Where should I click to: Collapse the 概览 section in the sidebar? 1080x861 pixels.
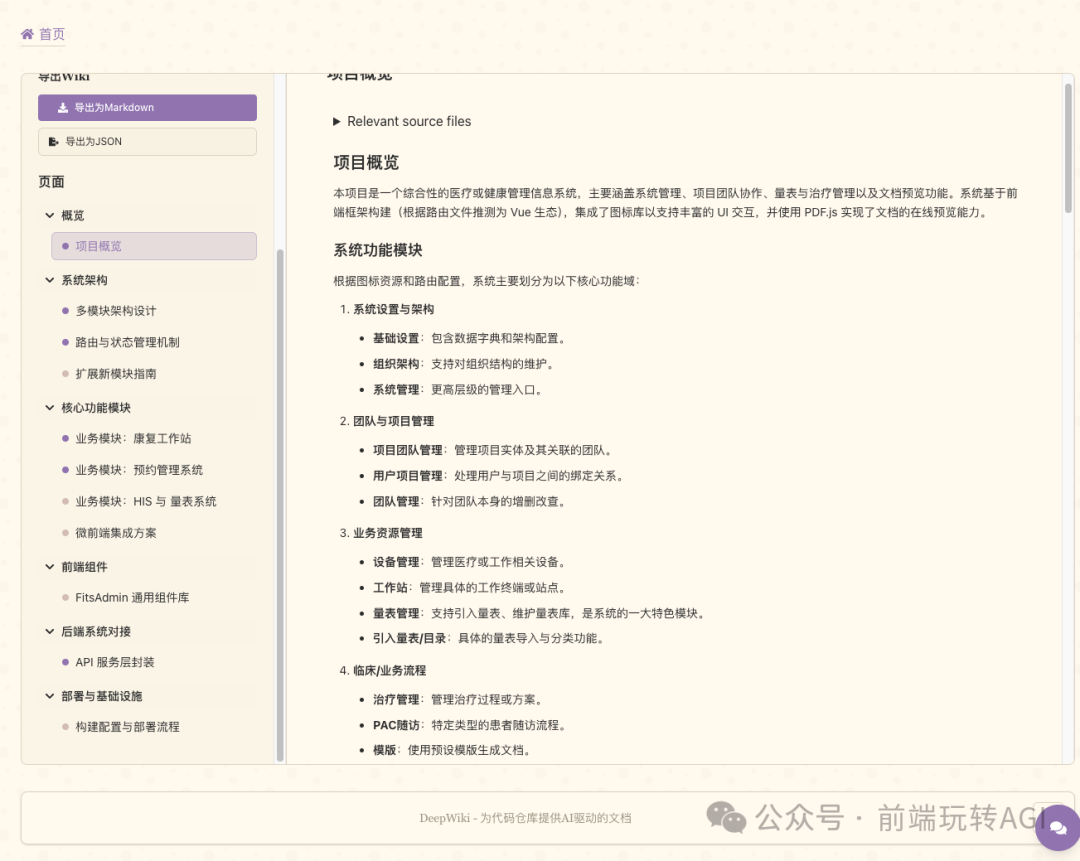pyautogui.click(x=48, y=215)
